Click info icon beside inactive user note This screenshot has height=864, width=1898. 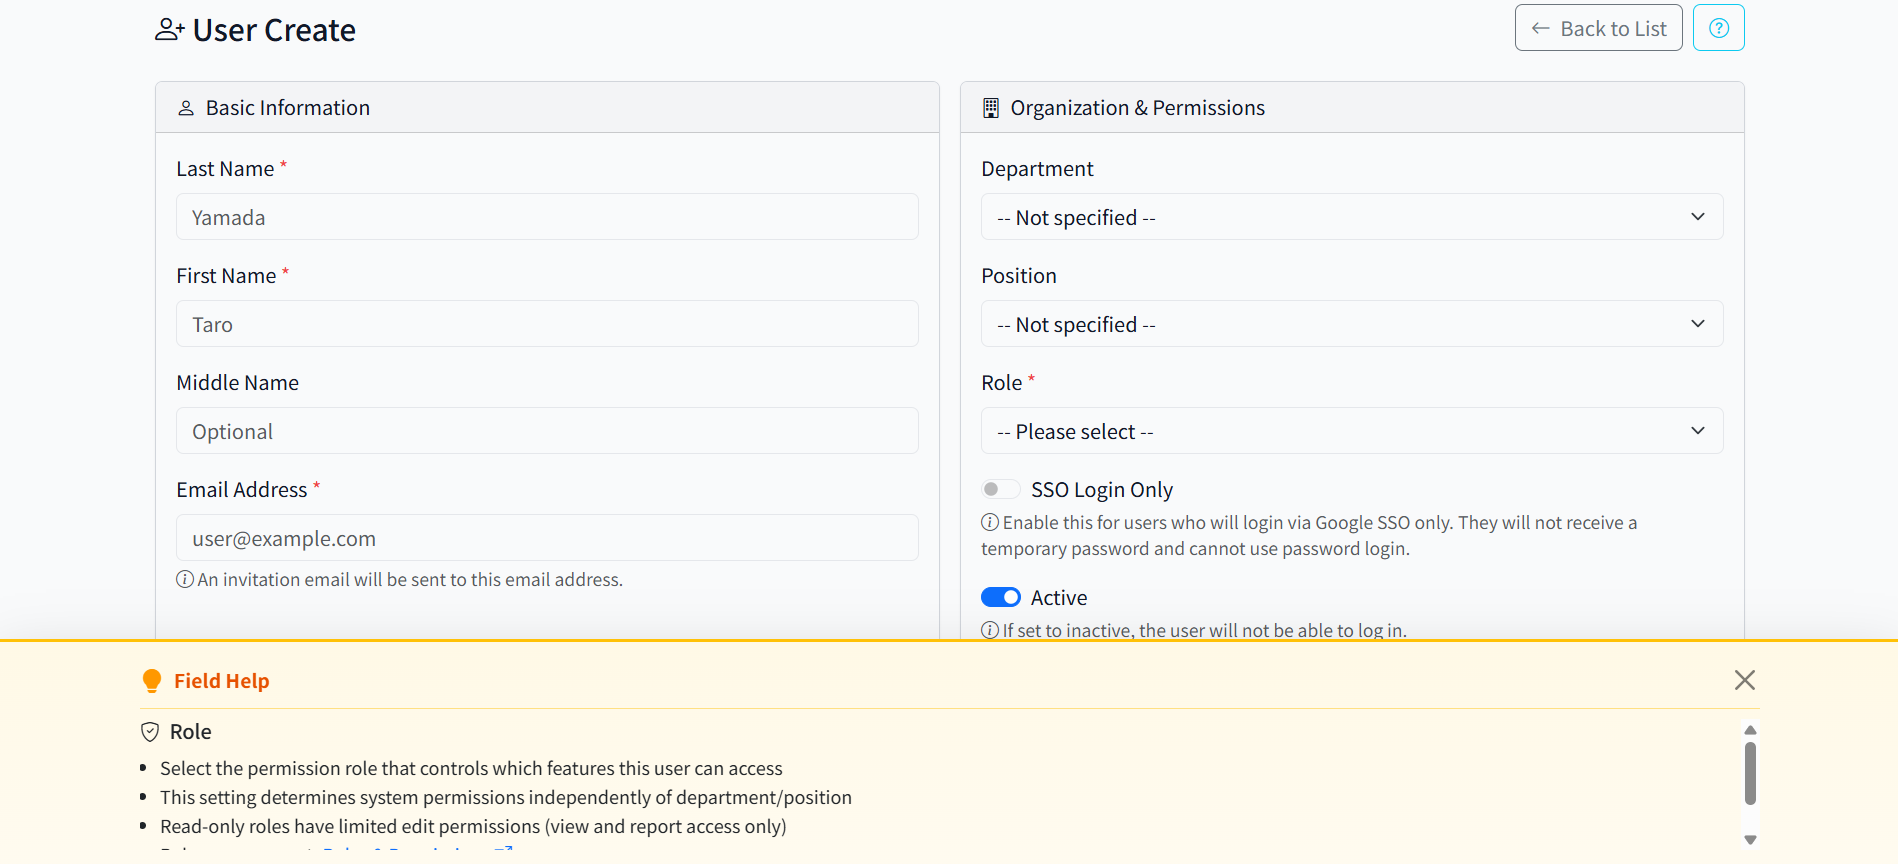pos(990,630)
